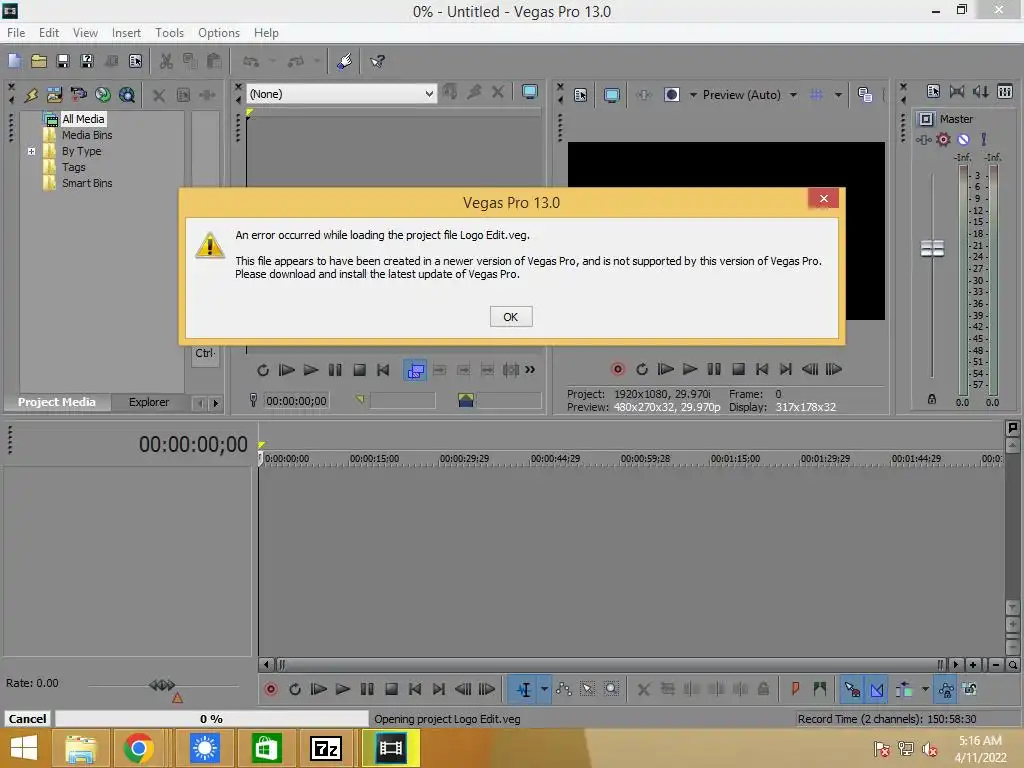Open Preview (Auto) quality dropdown
Image resolution: width=1024 pixels, height=768 pixels.
pos(793,95)
